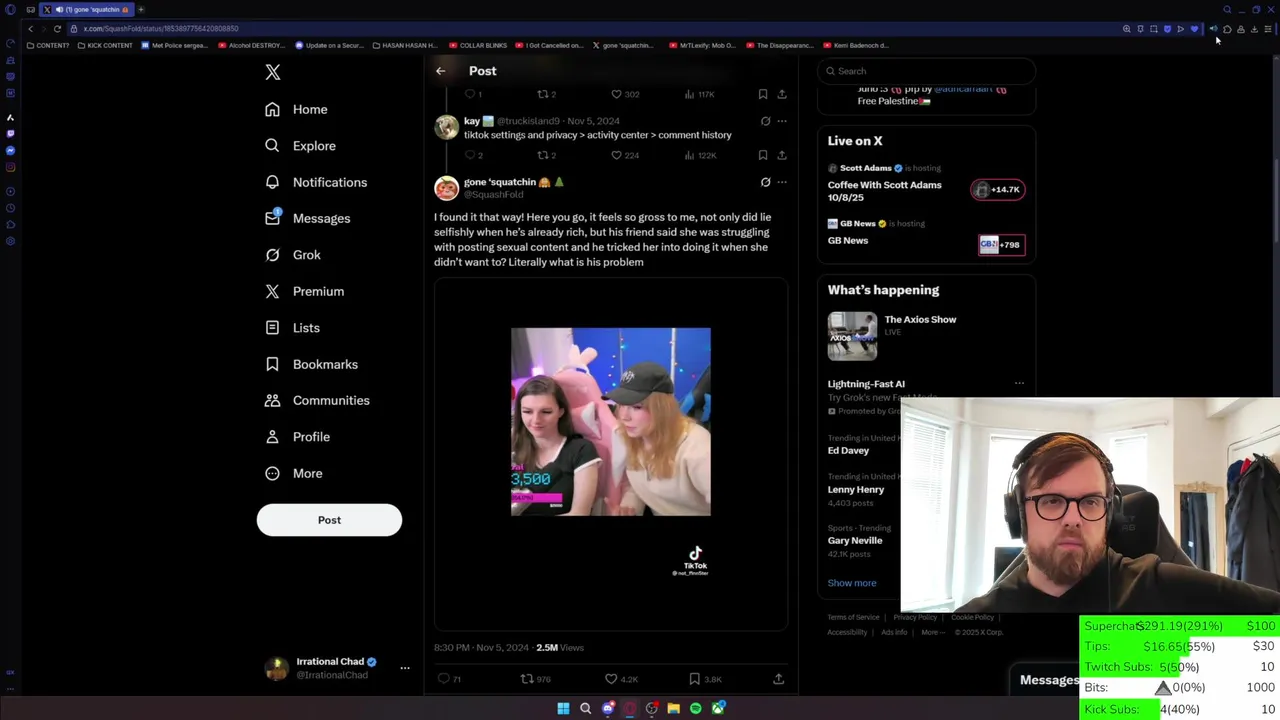Like the main post with 4.2K likes
Image resolution: width=1280 pixels, height=720 pixels.
621,679
